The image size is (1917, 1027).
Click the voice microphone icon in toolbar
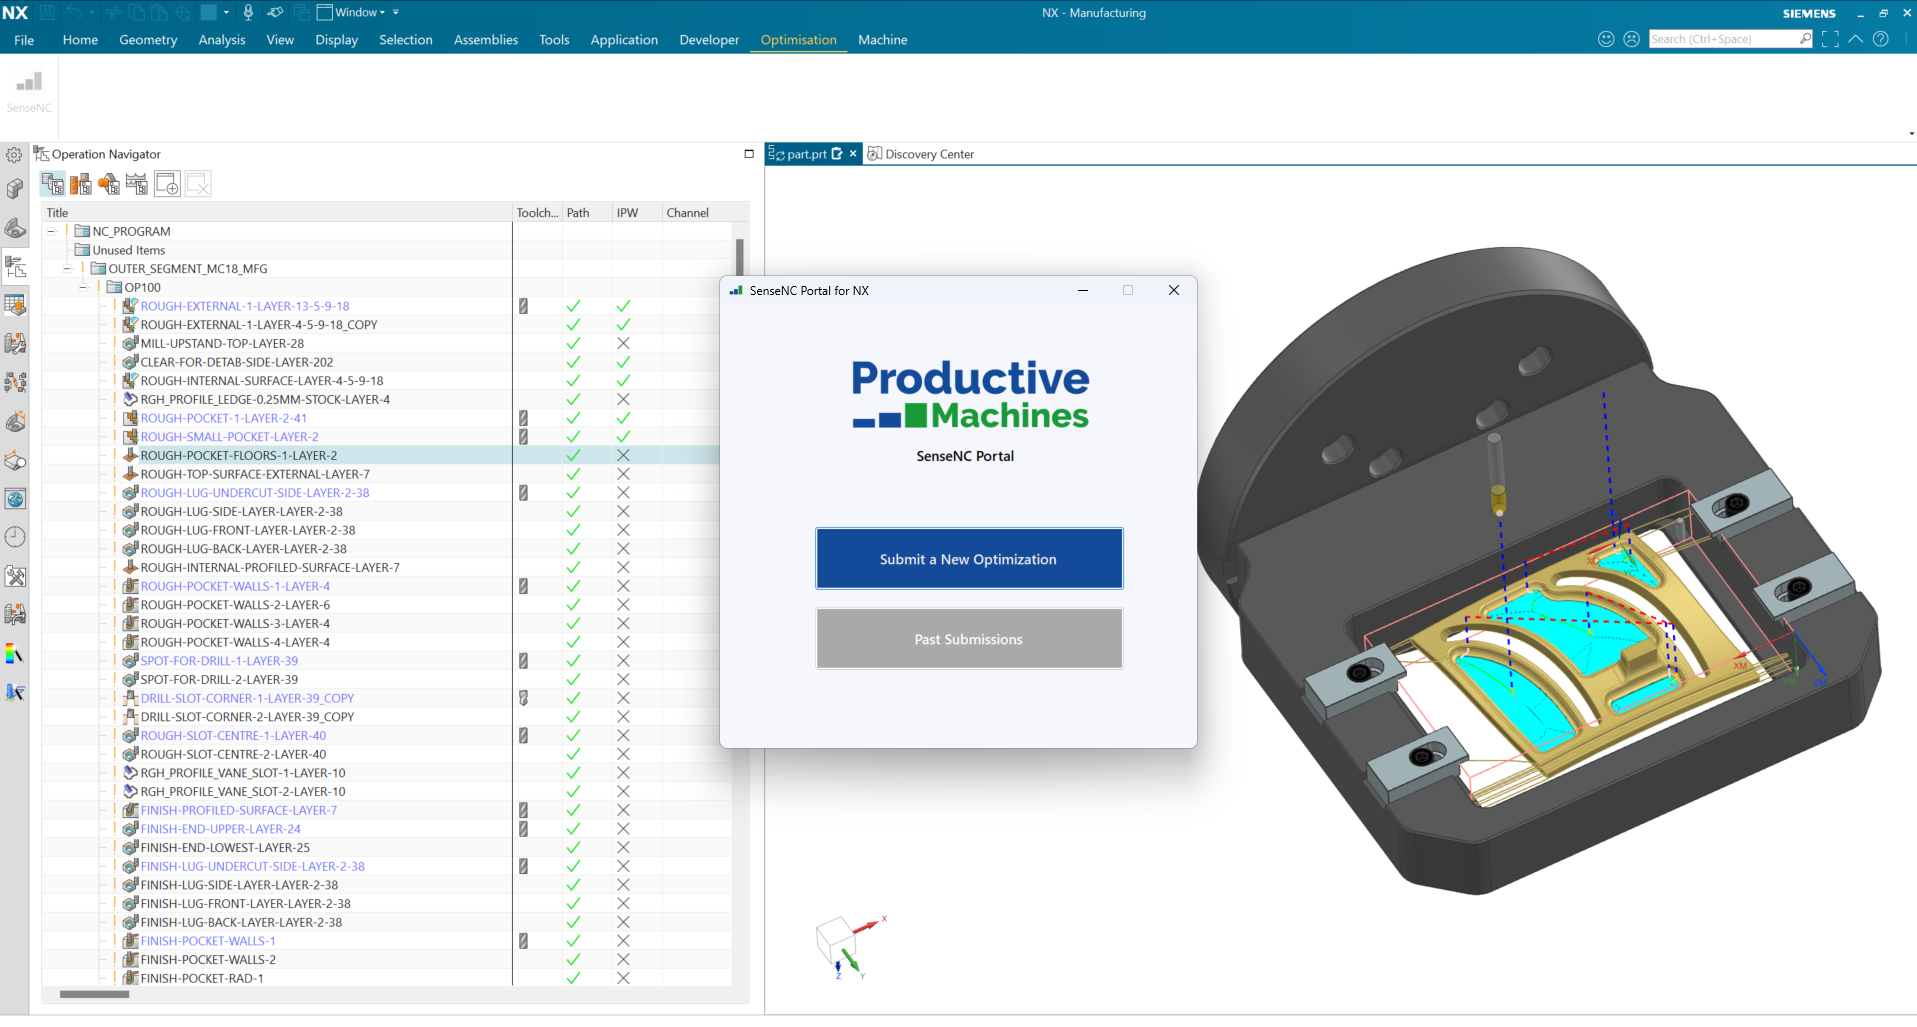pyautogui.click(x=248, y=13)
